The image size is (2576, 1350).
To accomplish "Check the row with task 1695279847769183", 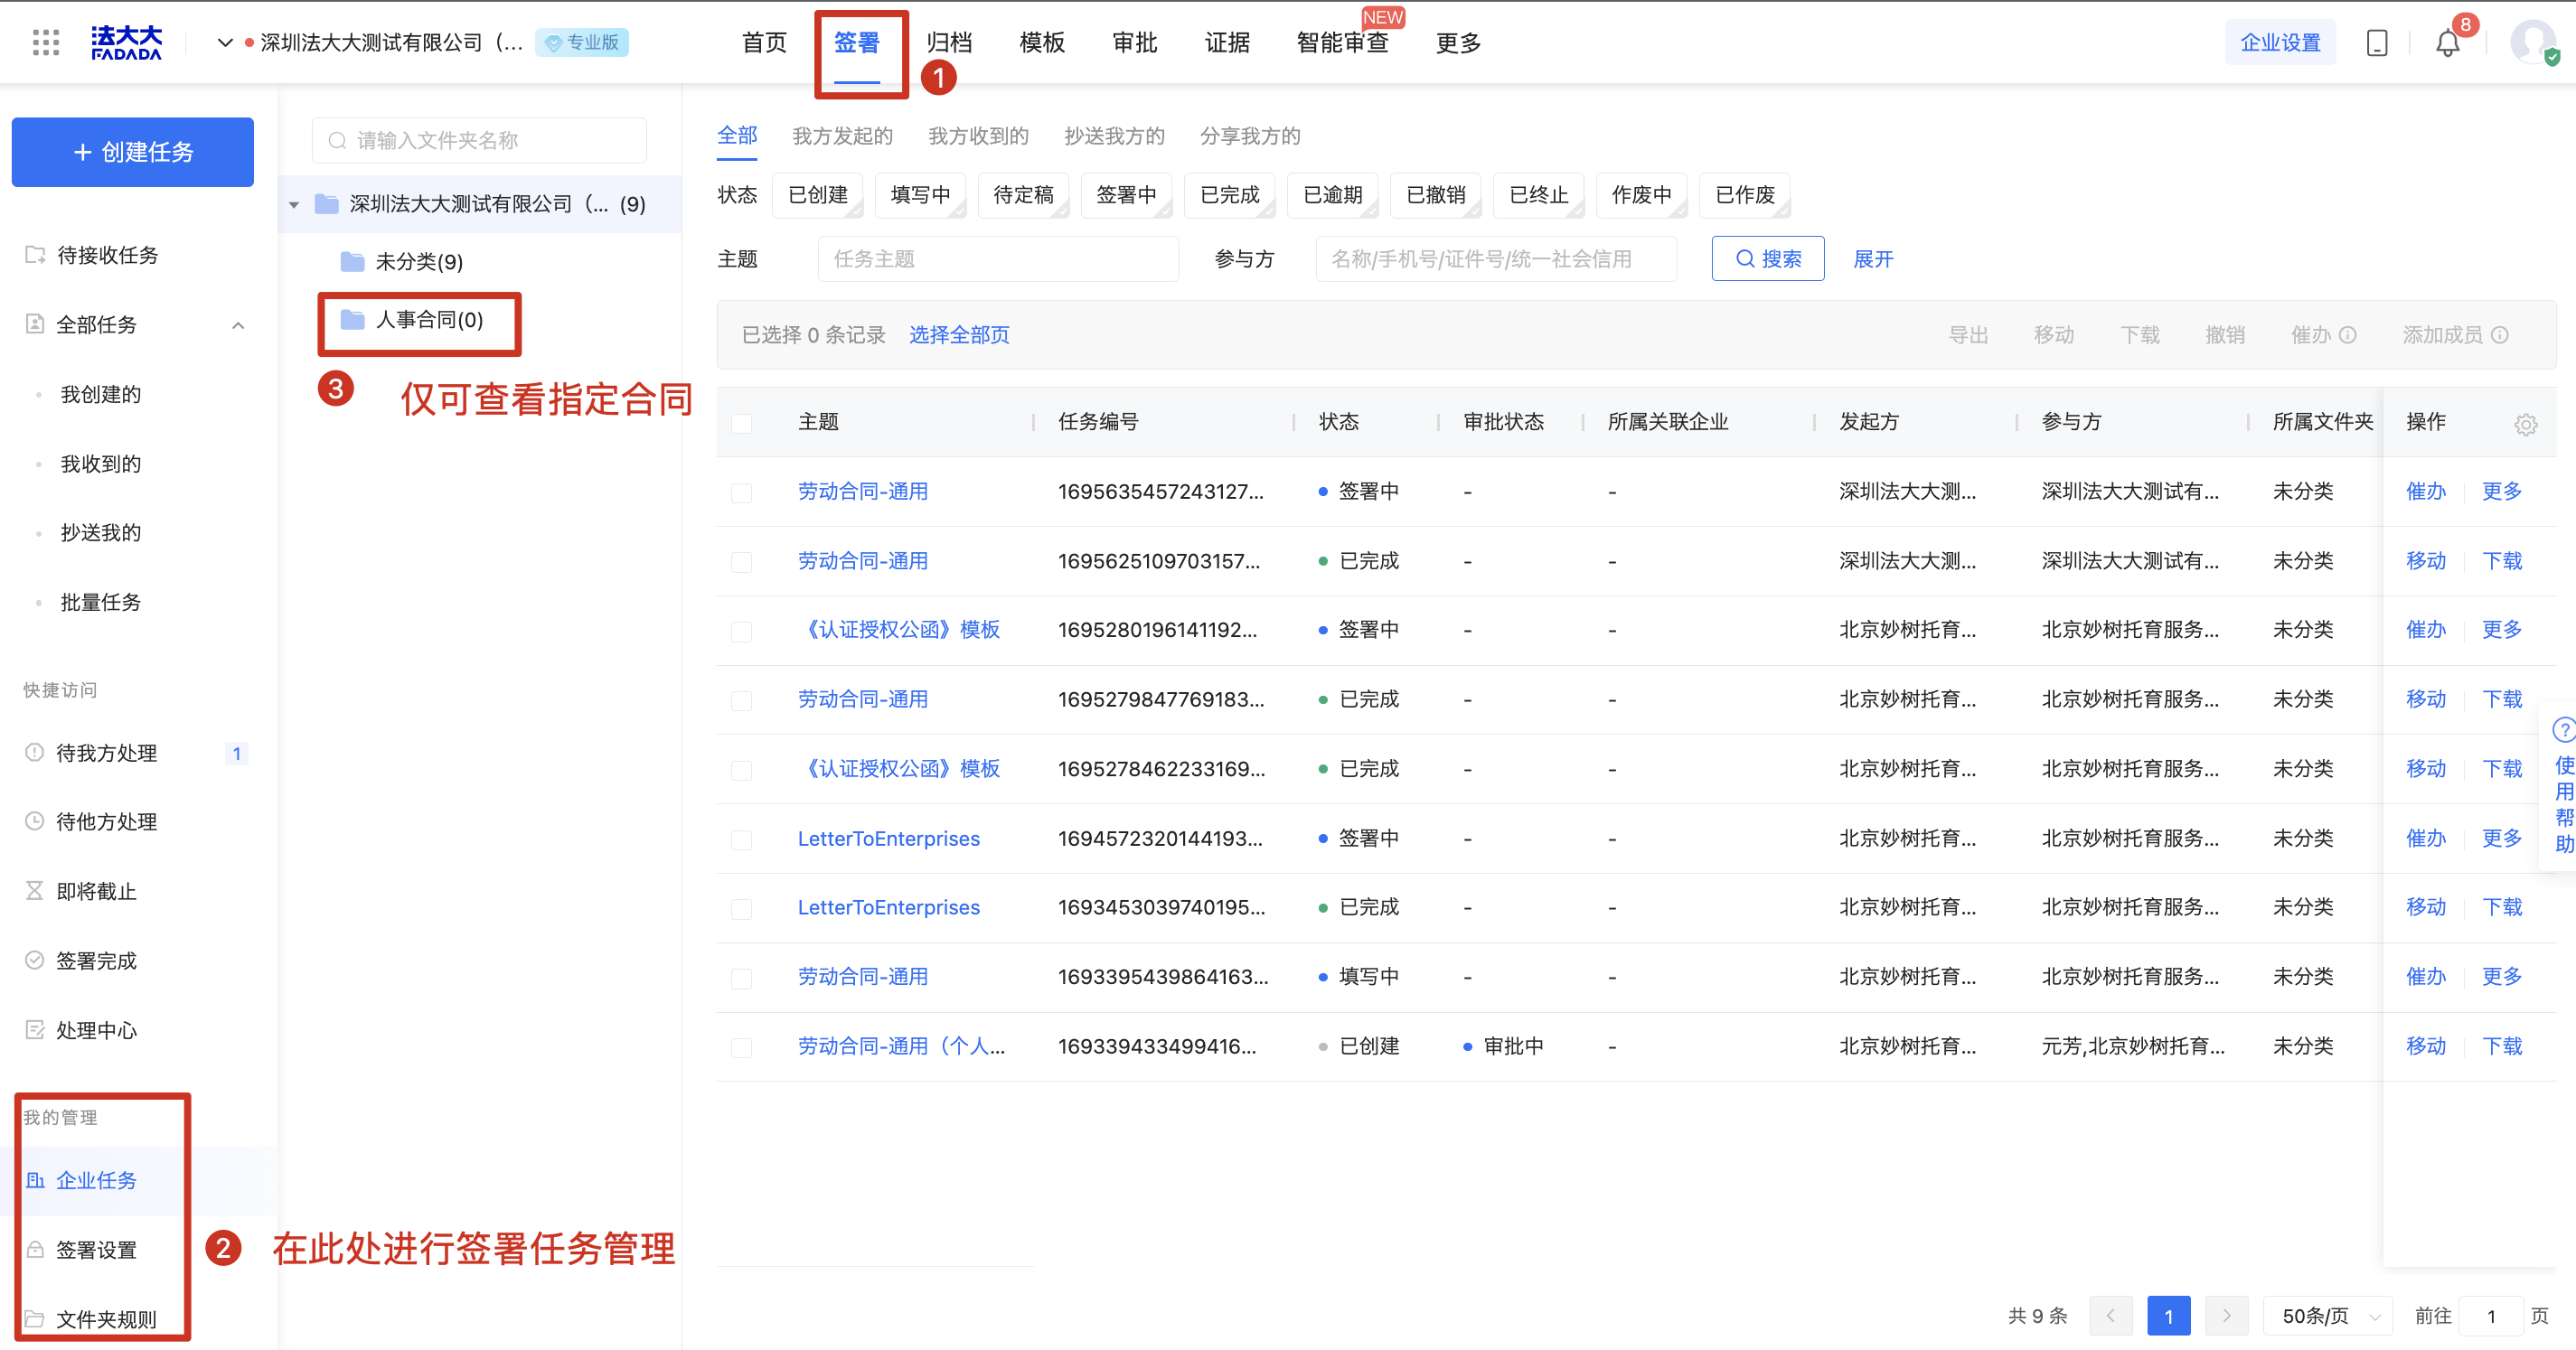I will [x=741, y=700].
